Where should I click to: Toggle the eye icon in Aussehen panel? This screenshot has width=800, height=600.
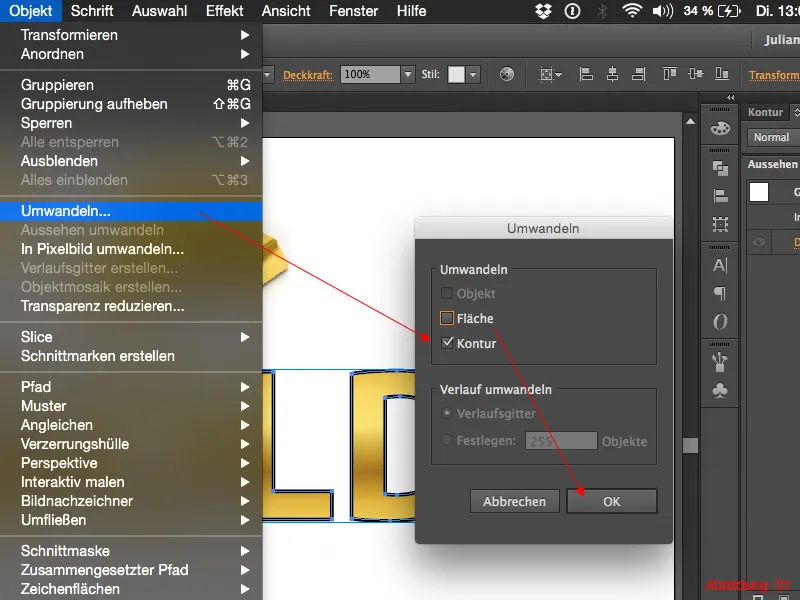pos(759,242)
